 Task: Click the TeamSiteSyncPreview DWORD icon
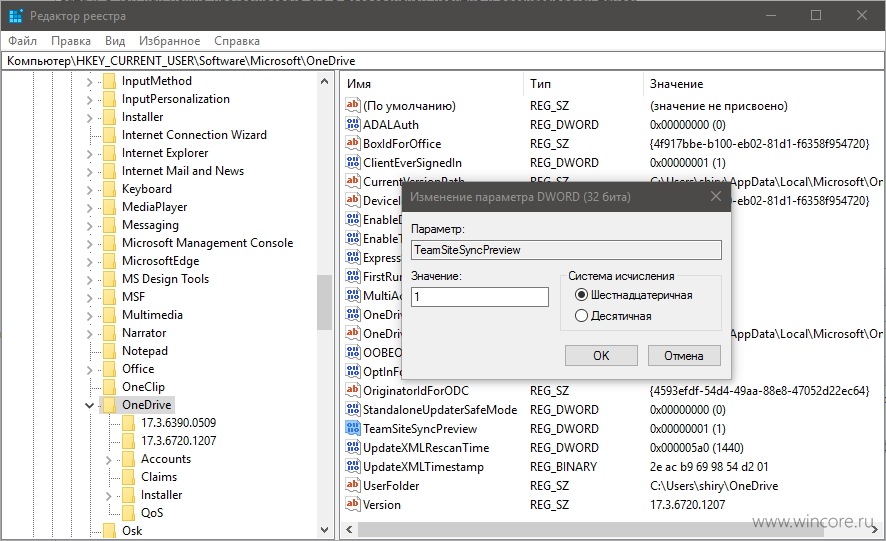353,428
